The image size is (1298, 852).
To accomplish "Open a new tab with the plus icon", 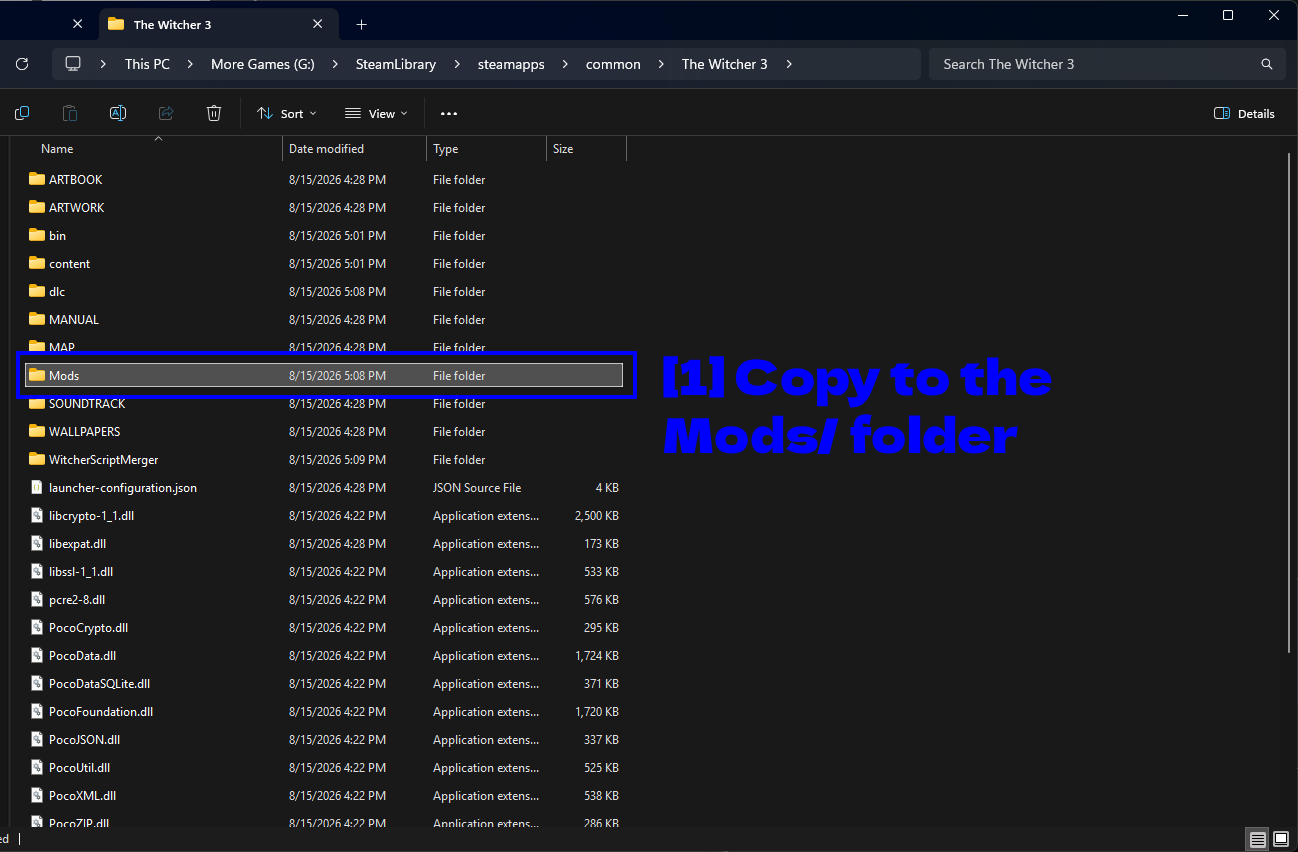I will click(362, 24).
